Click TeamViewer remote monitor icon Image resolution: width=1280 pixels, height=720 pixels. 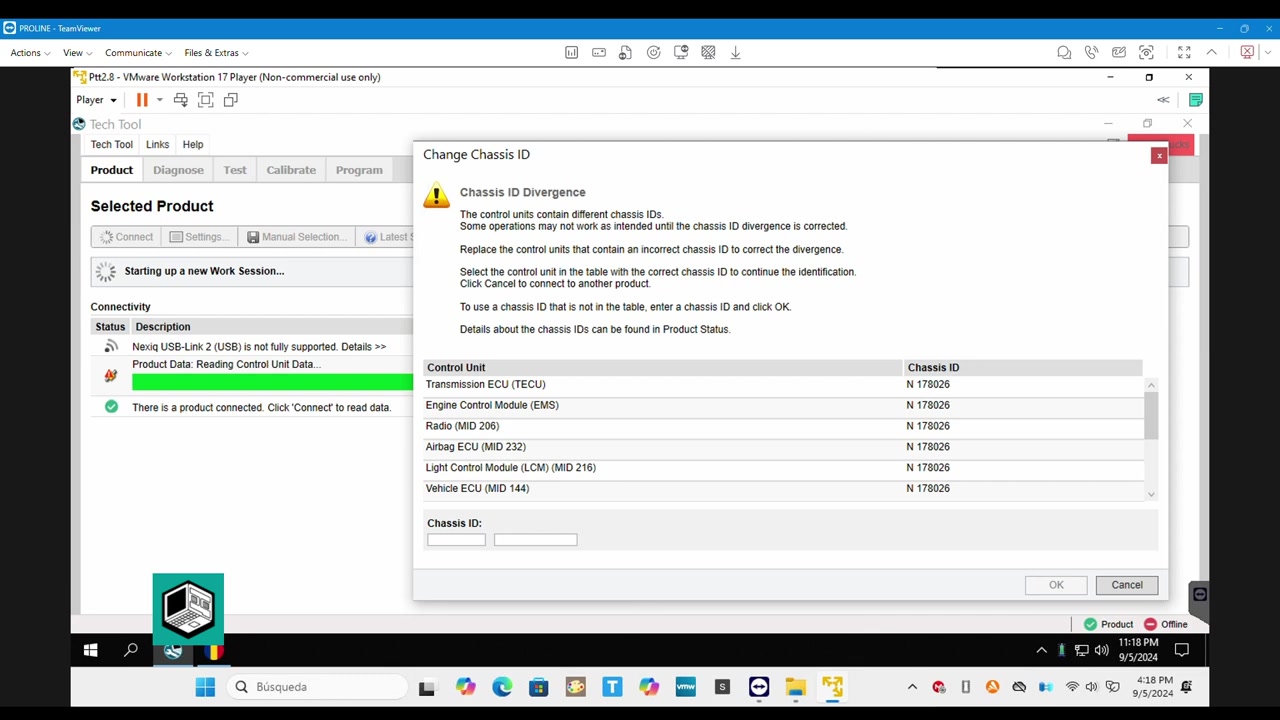pos(681,53)
